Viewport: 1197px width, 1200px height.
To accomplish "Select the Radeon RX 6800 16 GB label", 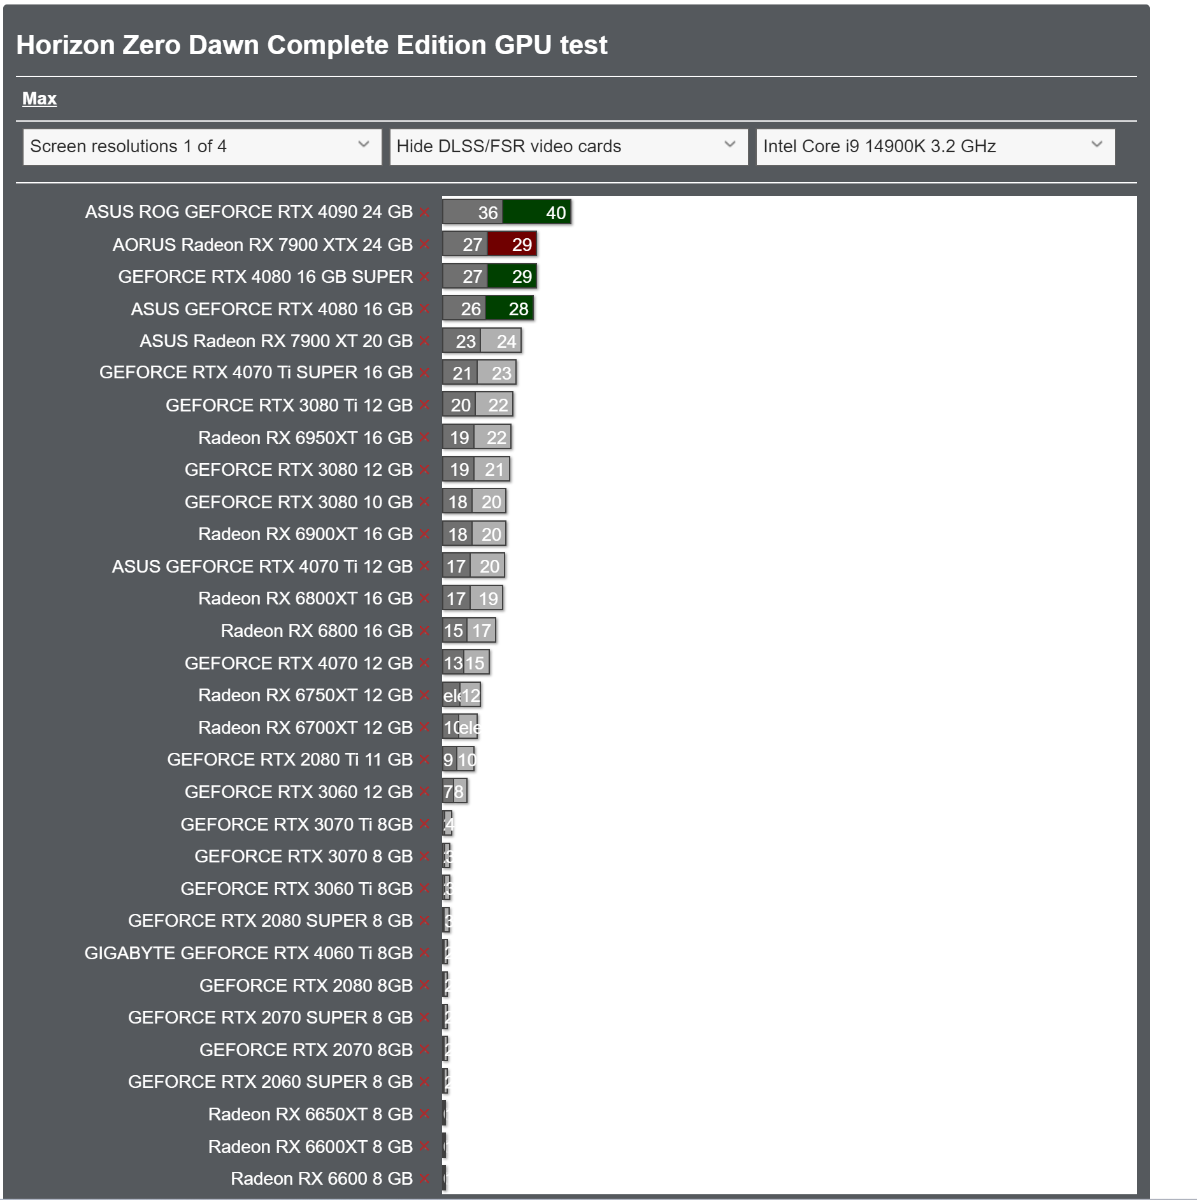I will click(x=317, y=631).
